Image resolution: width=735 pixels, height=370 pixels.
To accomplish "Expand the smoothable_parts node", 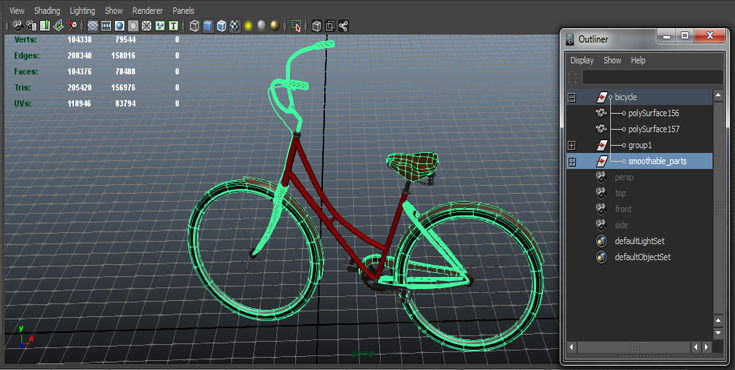I will (x=571, y=162).
